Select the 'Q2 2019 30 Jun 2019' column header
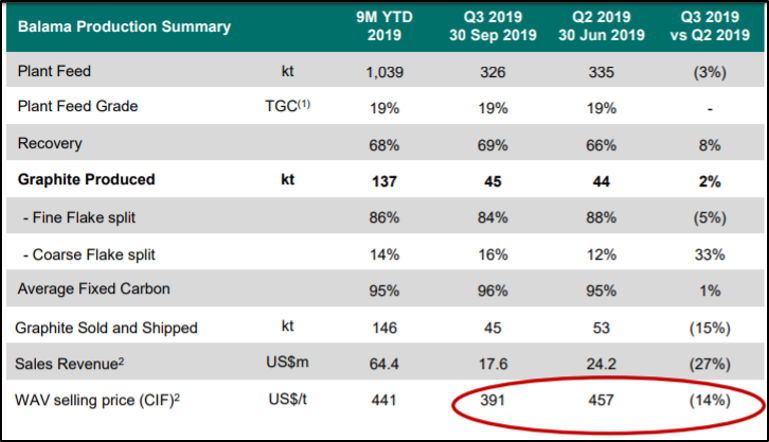This screenshot has height=442, width=769. pos(601,26)
